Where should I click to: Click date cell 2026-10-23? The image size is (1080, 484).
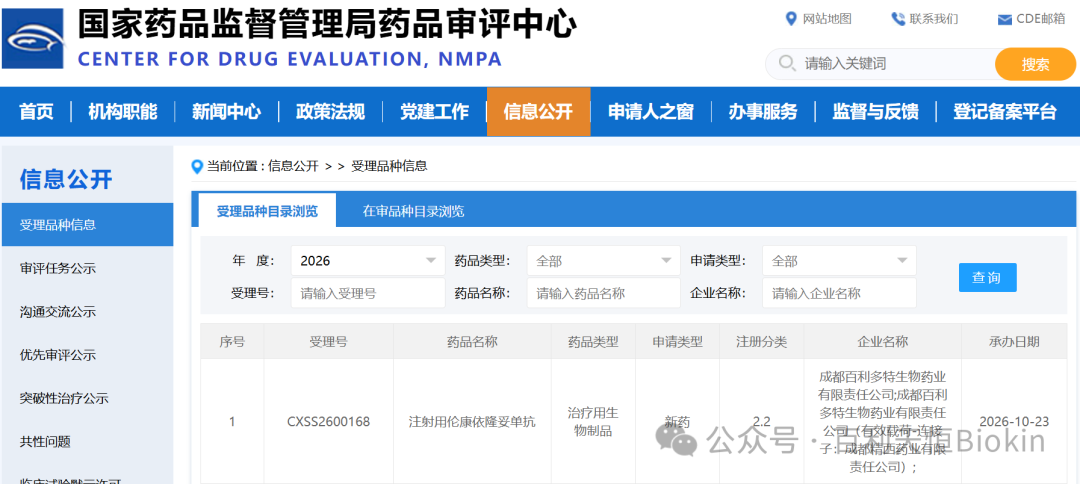tap(1014, 421)
